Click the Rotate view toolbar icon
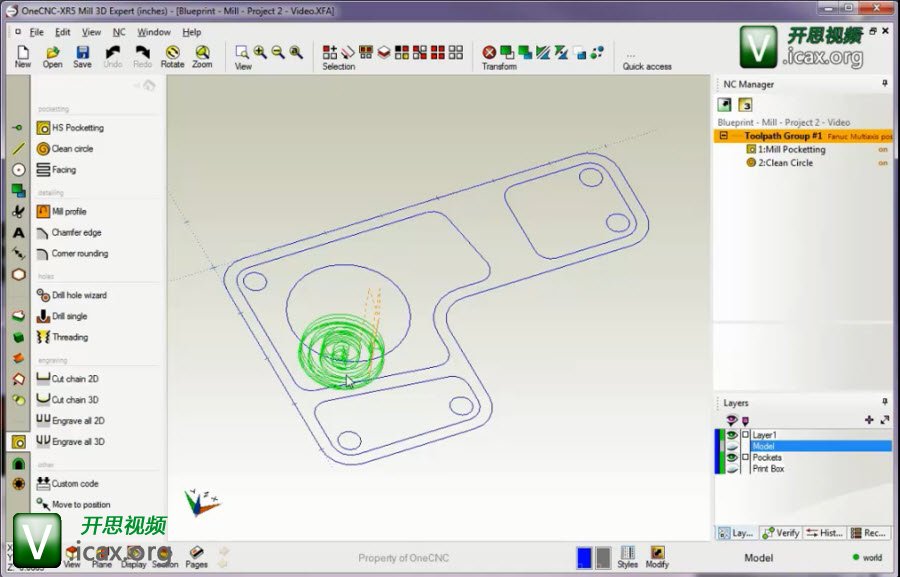Viewport: 900px width, 577px height. tap(173, 56)
